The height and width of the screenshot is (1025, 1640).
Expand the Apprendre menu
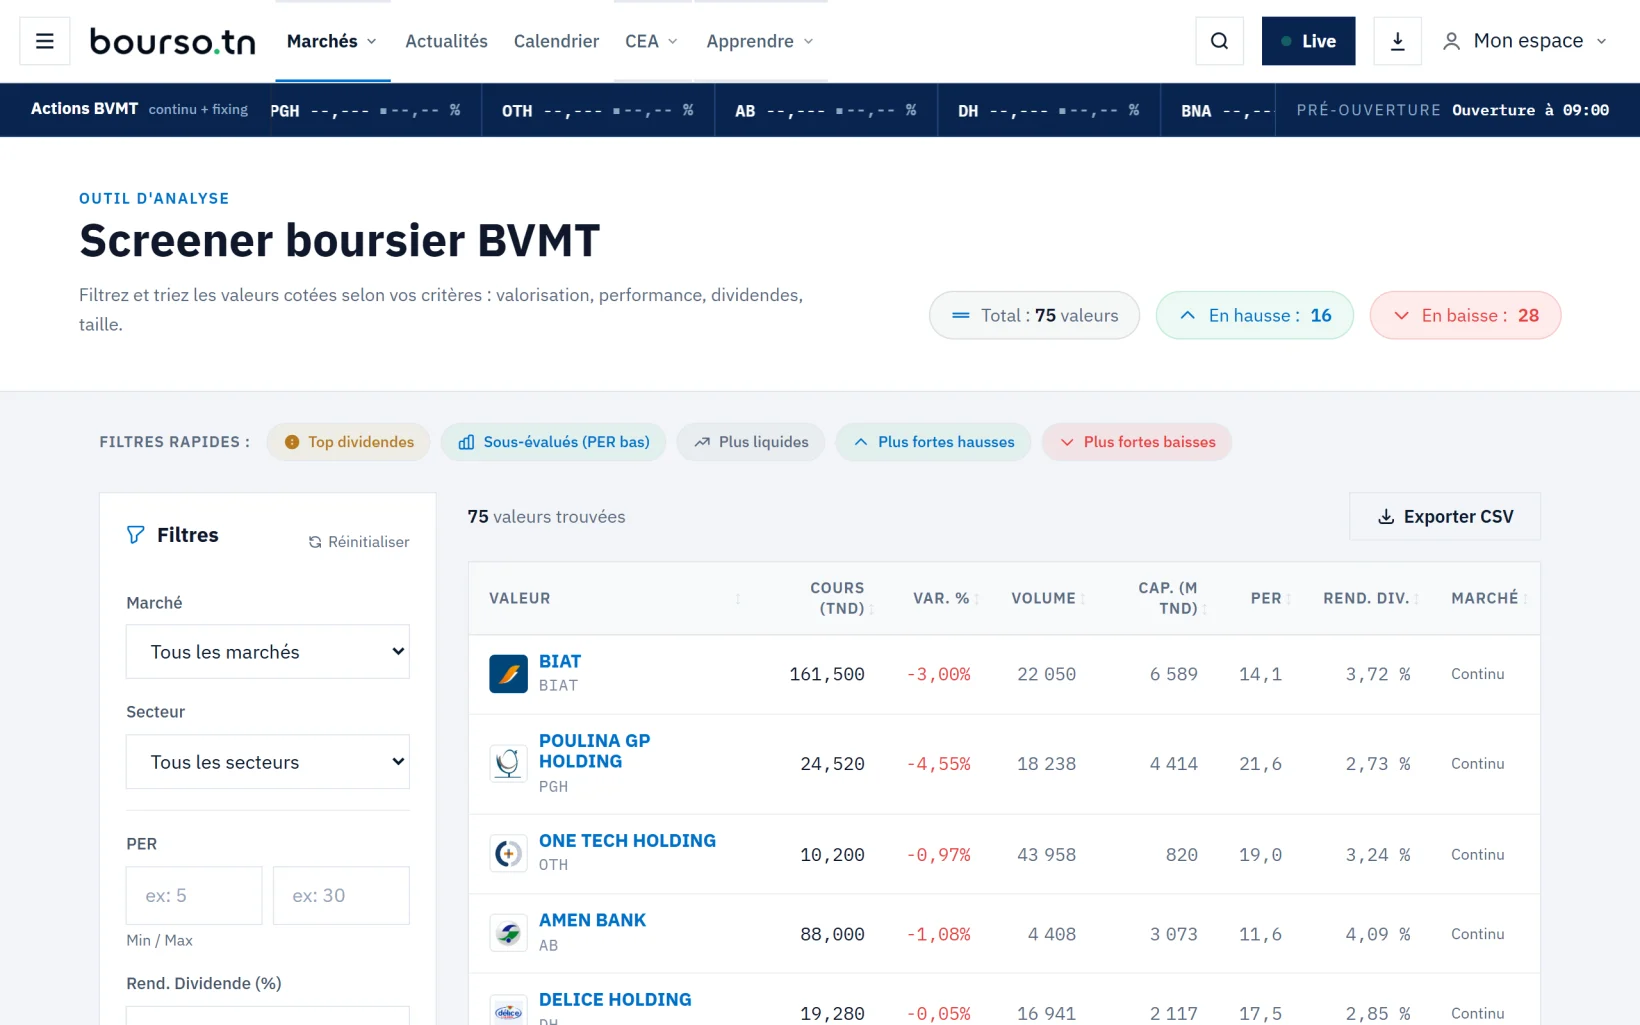(760, 41)
